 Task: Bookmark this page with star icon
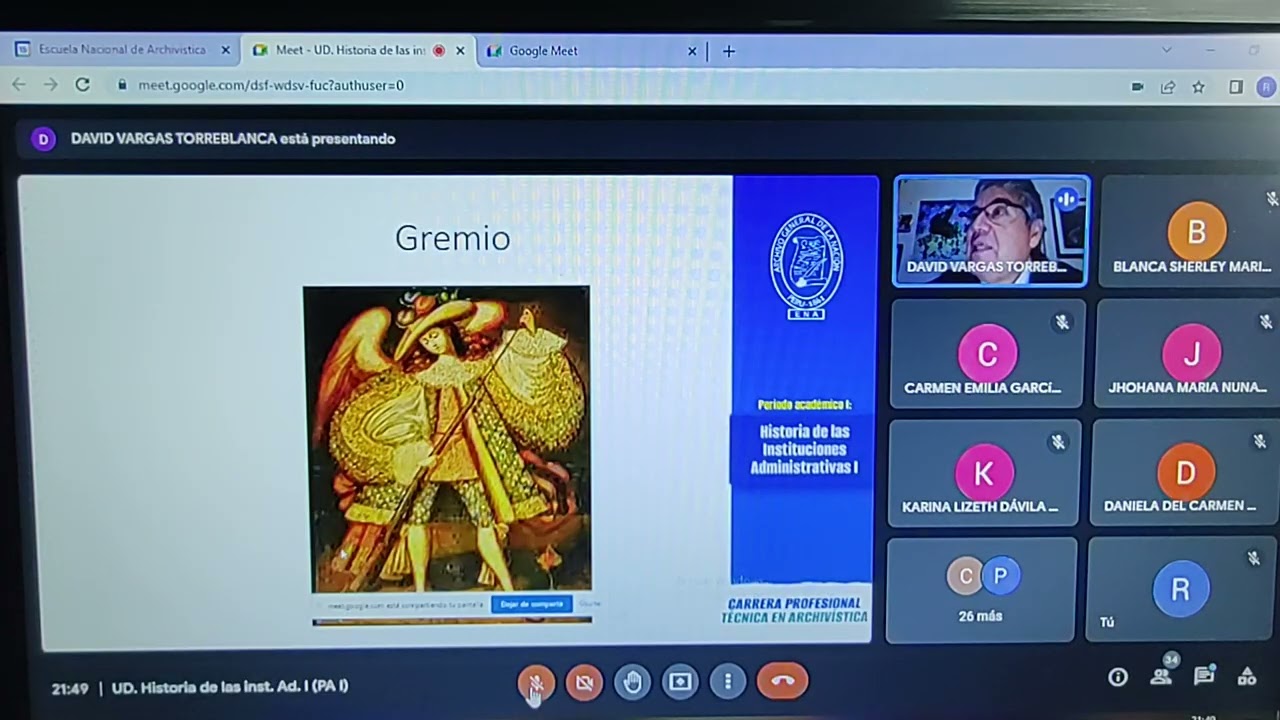click(x=1198, y=87)
